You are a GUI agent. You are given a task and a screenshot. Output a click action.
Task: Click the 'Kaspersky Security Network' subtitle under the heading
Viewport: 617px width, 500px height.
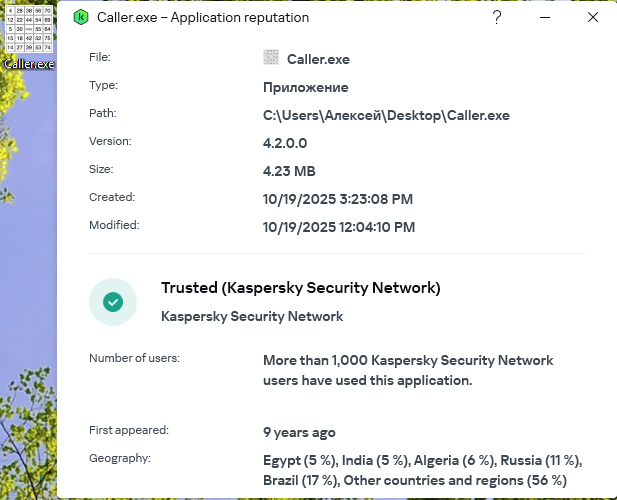[x=252, y=316]
